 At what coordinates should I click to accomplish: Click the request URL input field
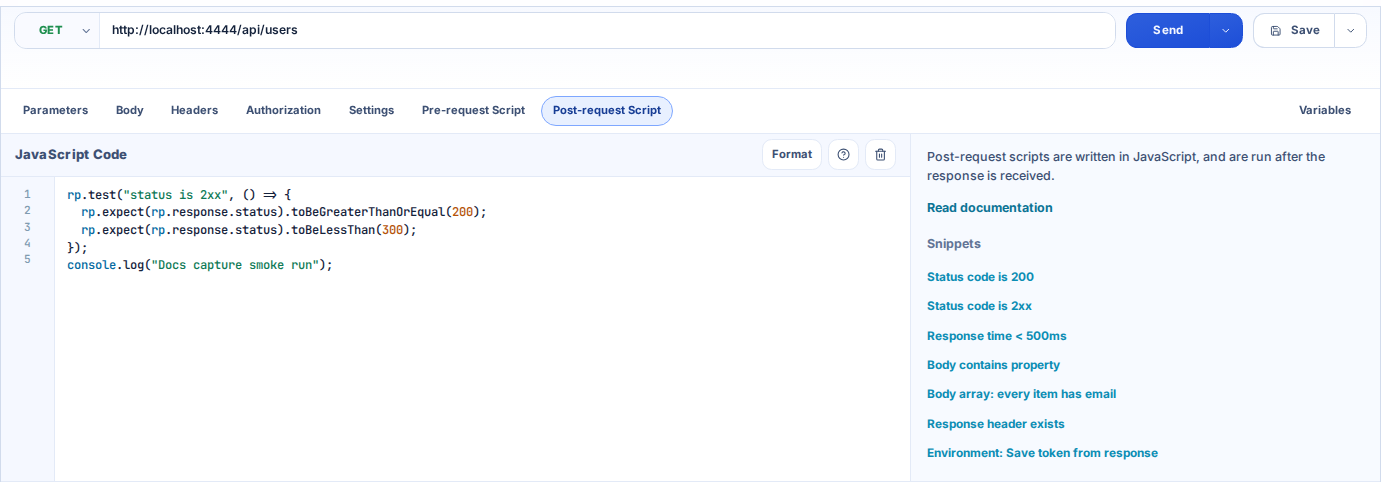tap(607, 30)
